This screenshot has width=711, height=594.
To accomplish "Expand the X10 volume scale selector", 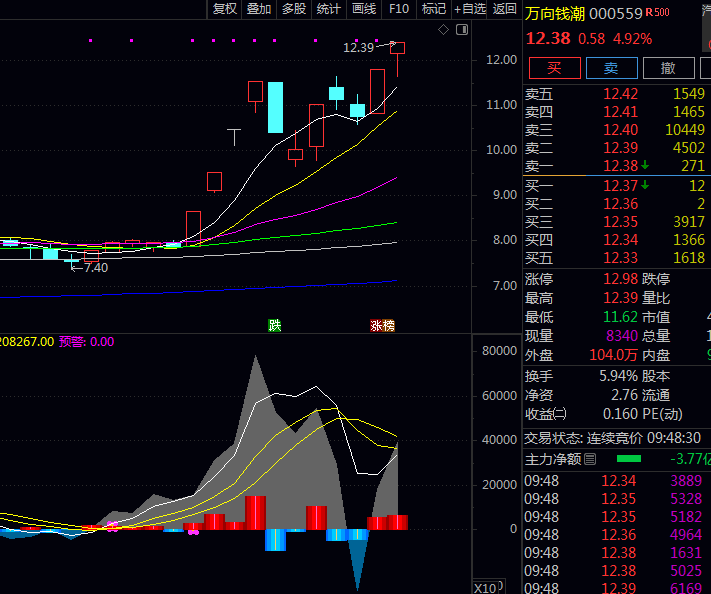I will coord(487,587).
